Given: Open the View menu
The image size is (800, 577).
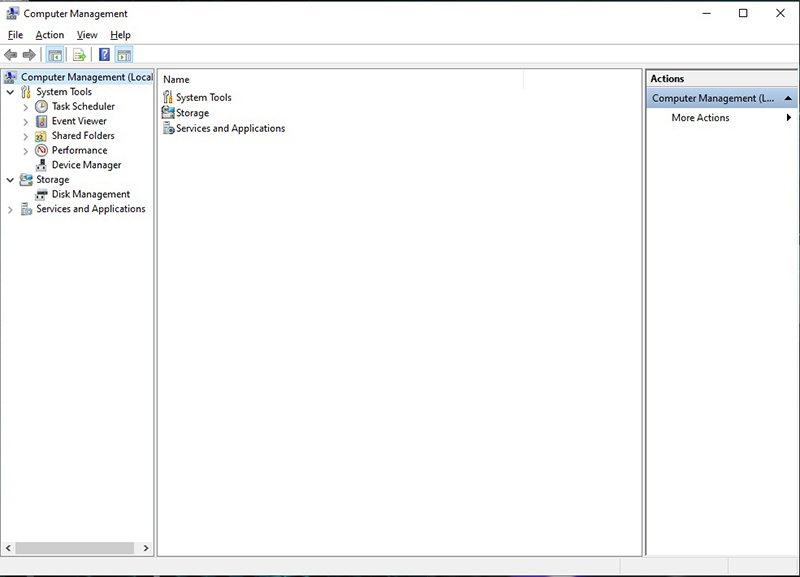Looking at the screenshot, I should (87, 35).
